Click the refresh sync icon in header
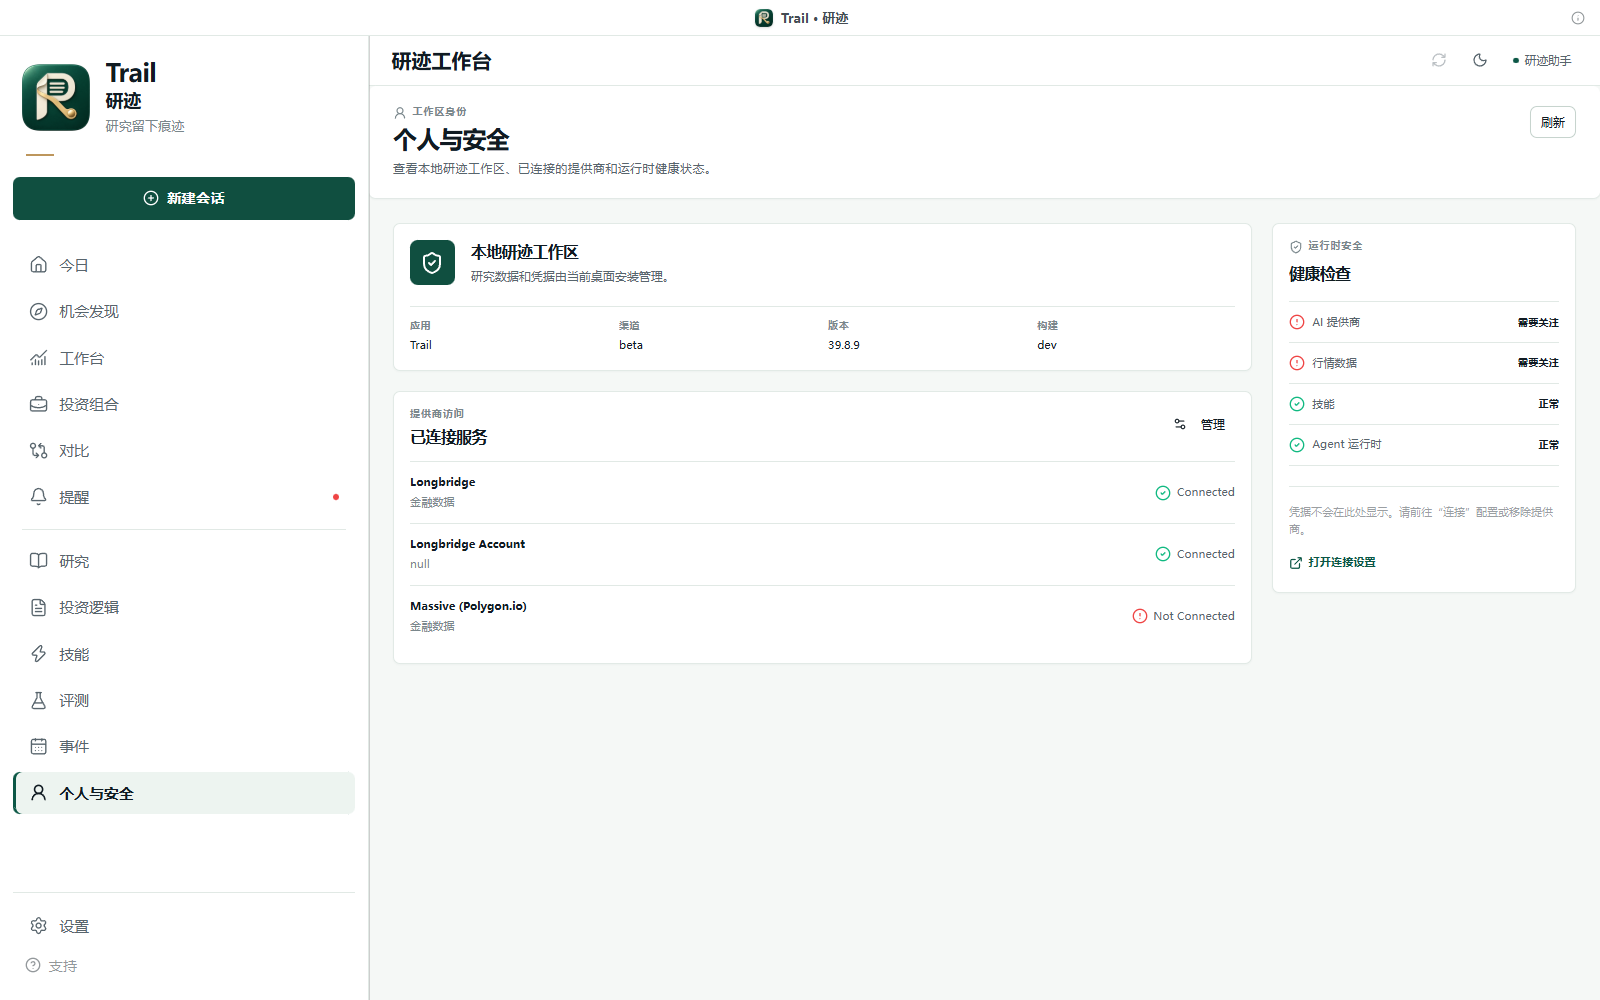This screenshot has width=1600, height=1000. (x=1439, y=60)
